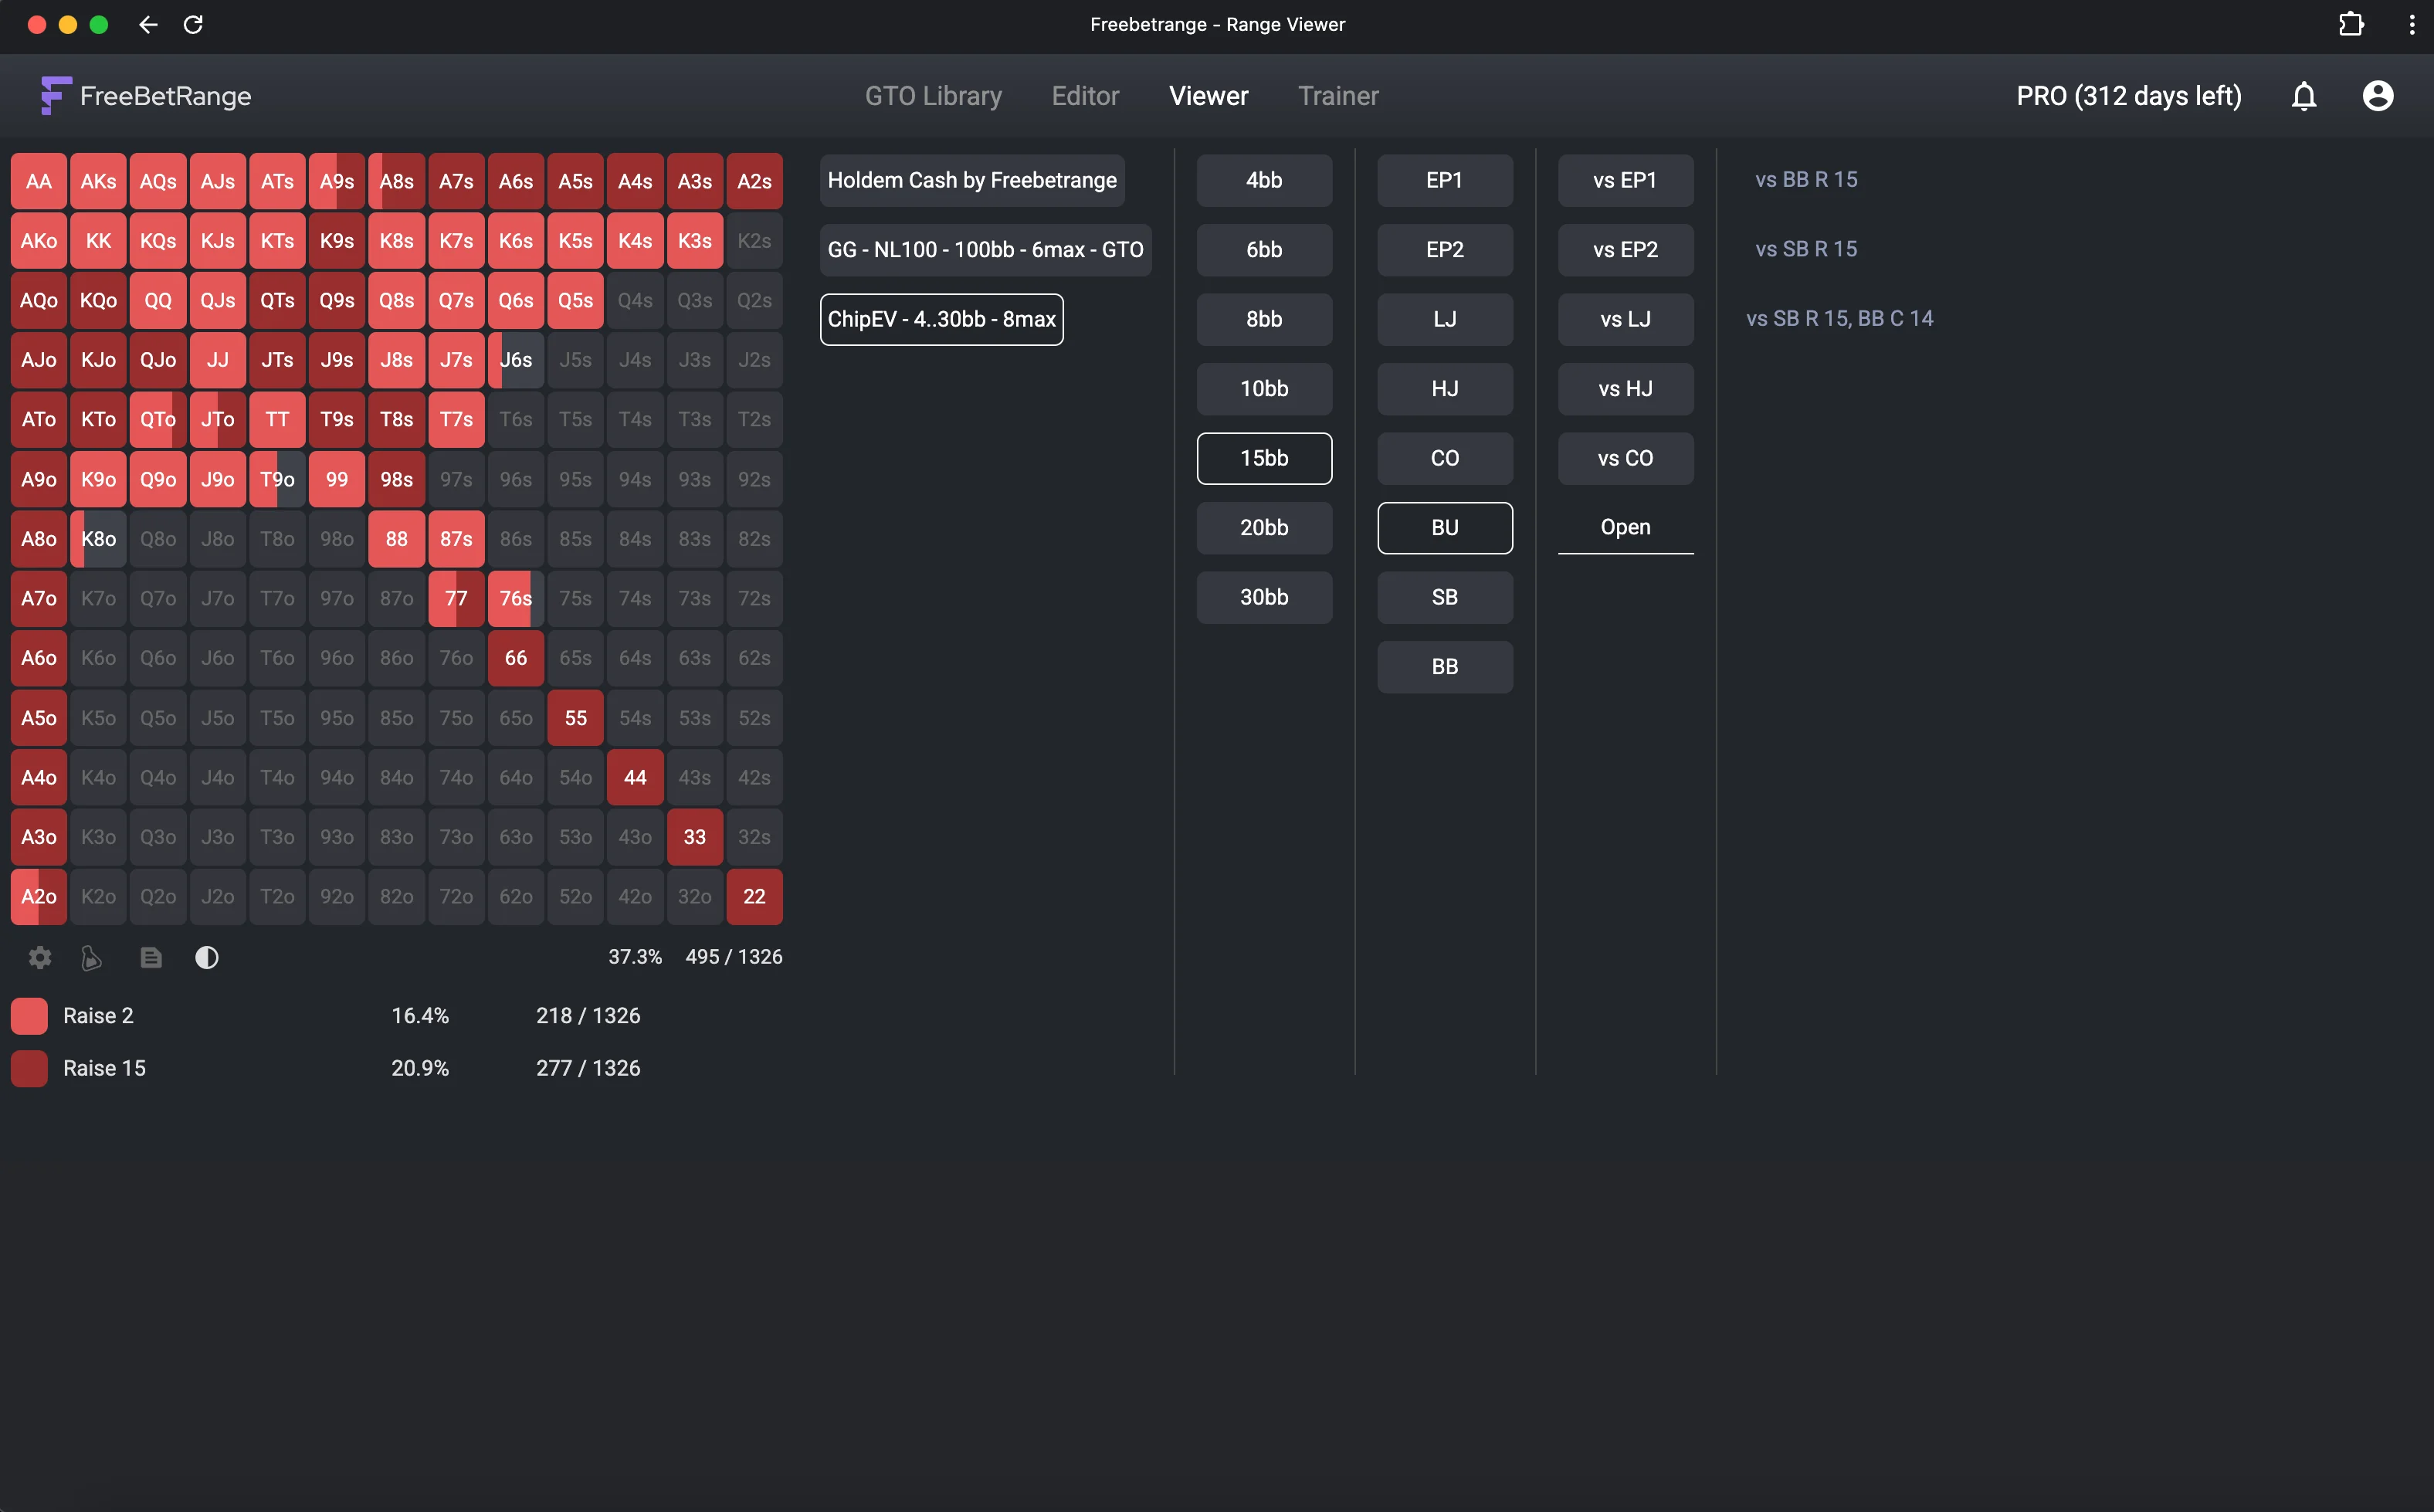The height and width of the screenshot is (1512, 2434).
Task: Click the J6s hand cell
Action: point(516,360)
